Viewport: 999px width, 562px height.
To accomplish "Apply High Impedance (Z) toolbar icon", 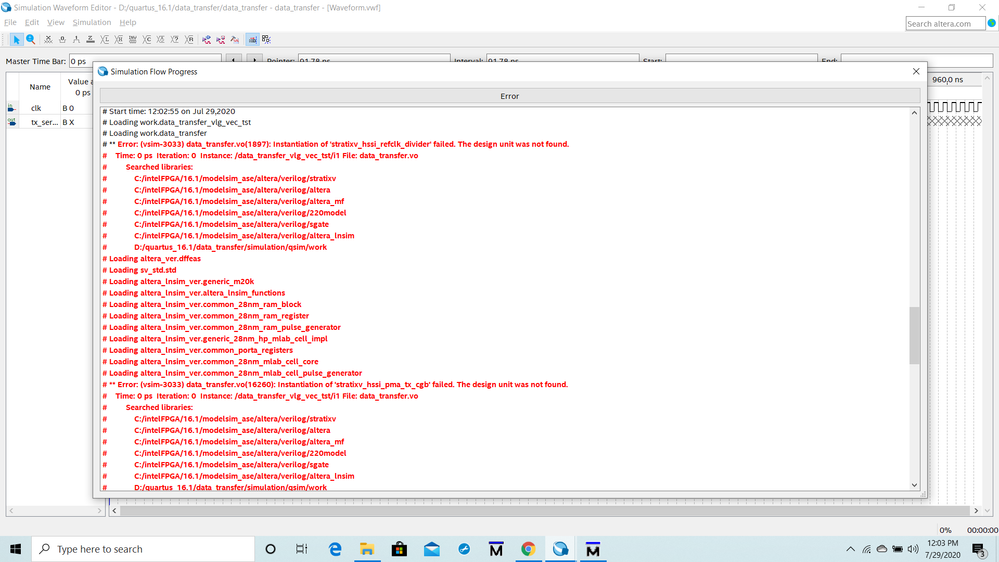I will coord(90,40).
